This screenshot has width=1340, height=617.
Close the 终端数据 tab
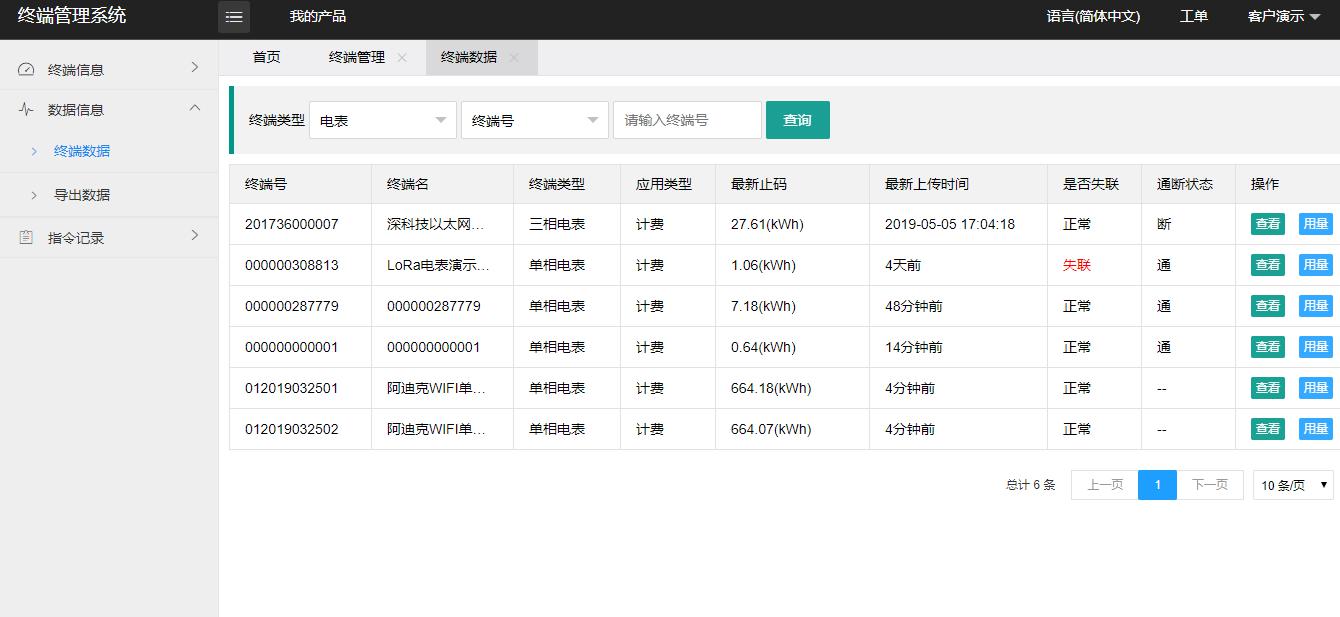[x=514, y=58]
